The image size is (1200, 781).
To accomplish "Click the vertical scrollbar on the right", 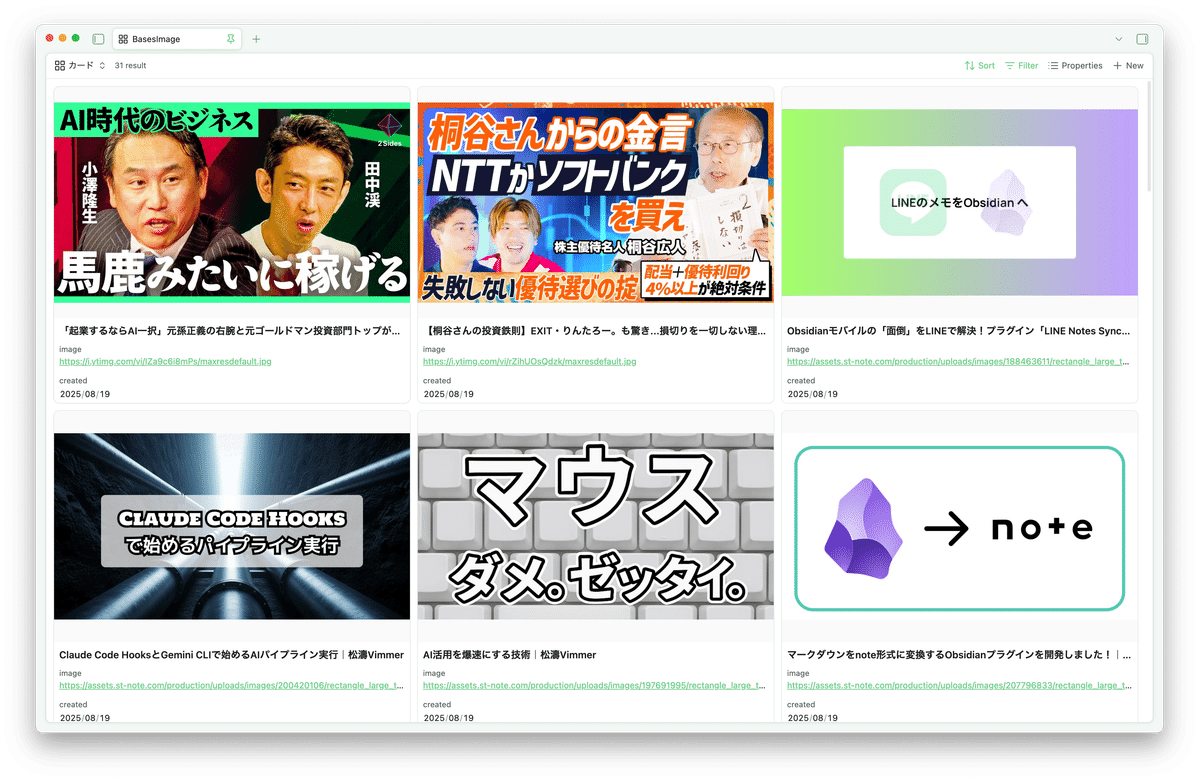I will coord(1149,137).
